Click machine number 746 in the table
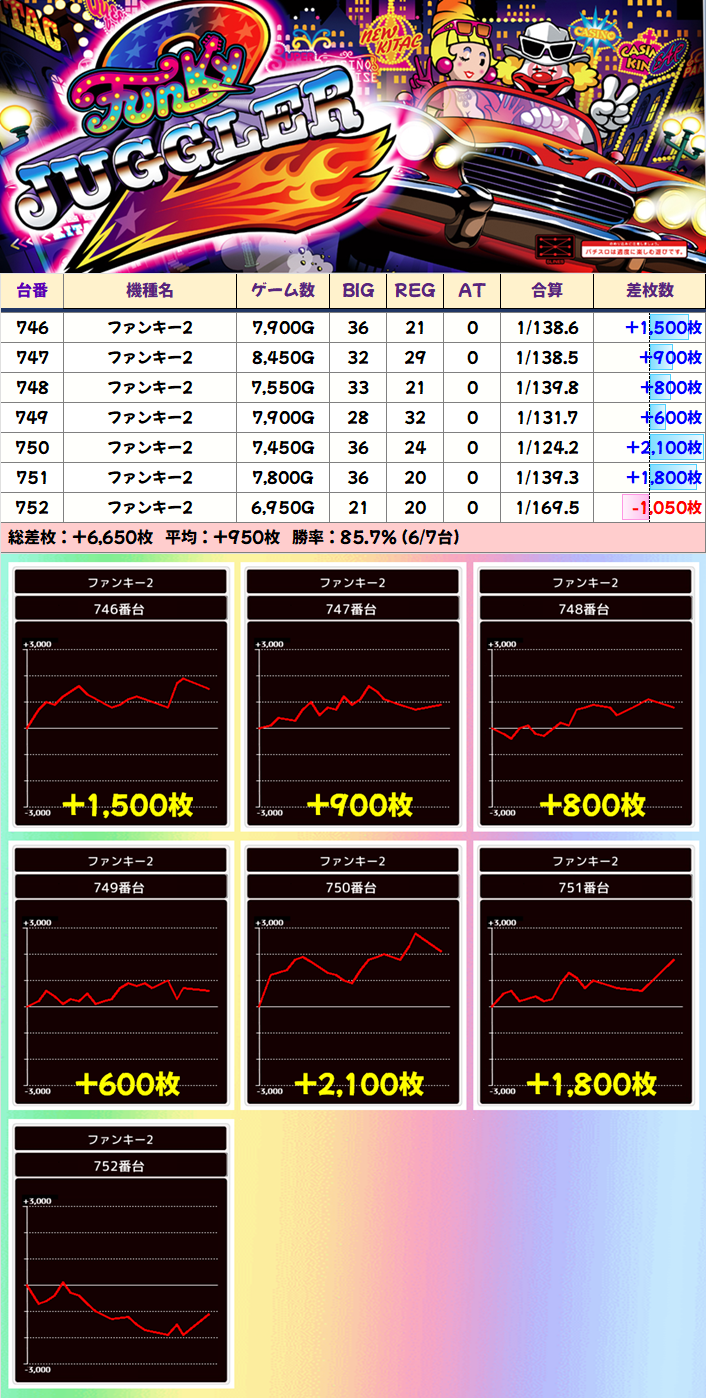 pyautogui.click(x=32, y=327)
